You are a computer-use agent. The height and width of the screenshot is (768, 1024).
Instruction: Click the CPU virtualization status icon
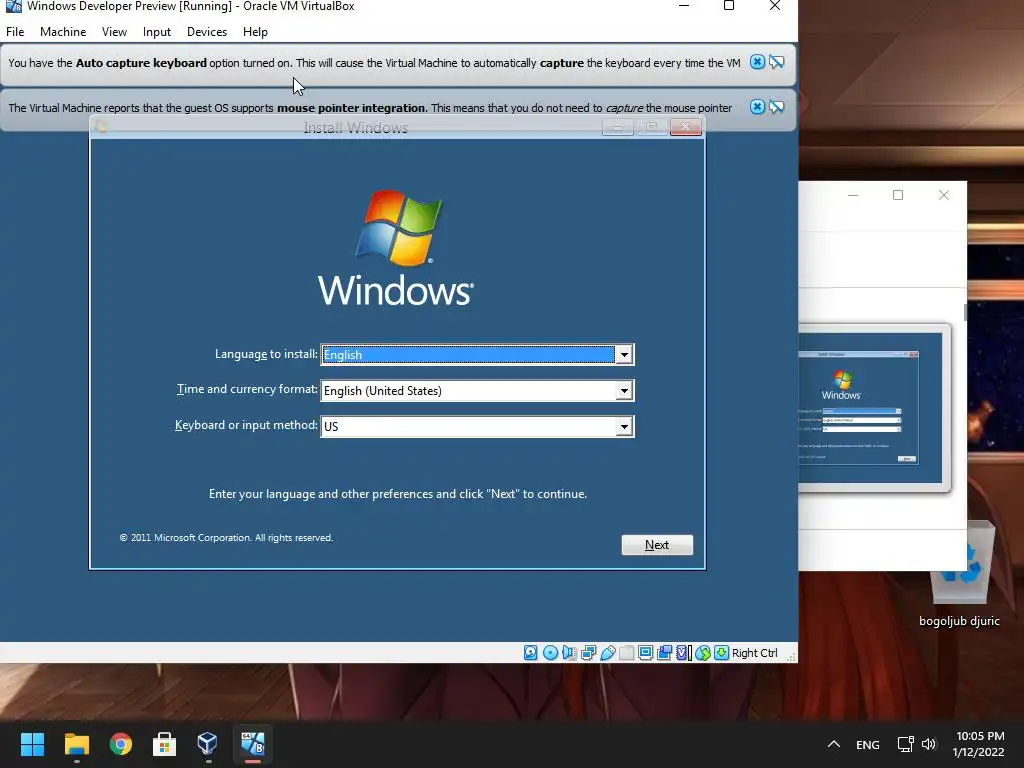pyautogui.click(x=683, y=652)
